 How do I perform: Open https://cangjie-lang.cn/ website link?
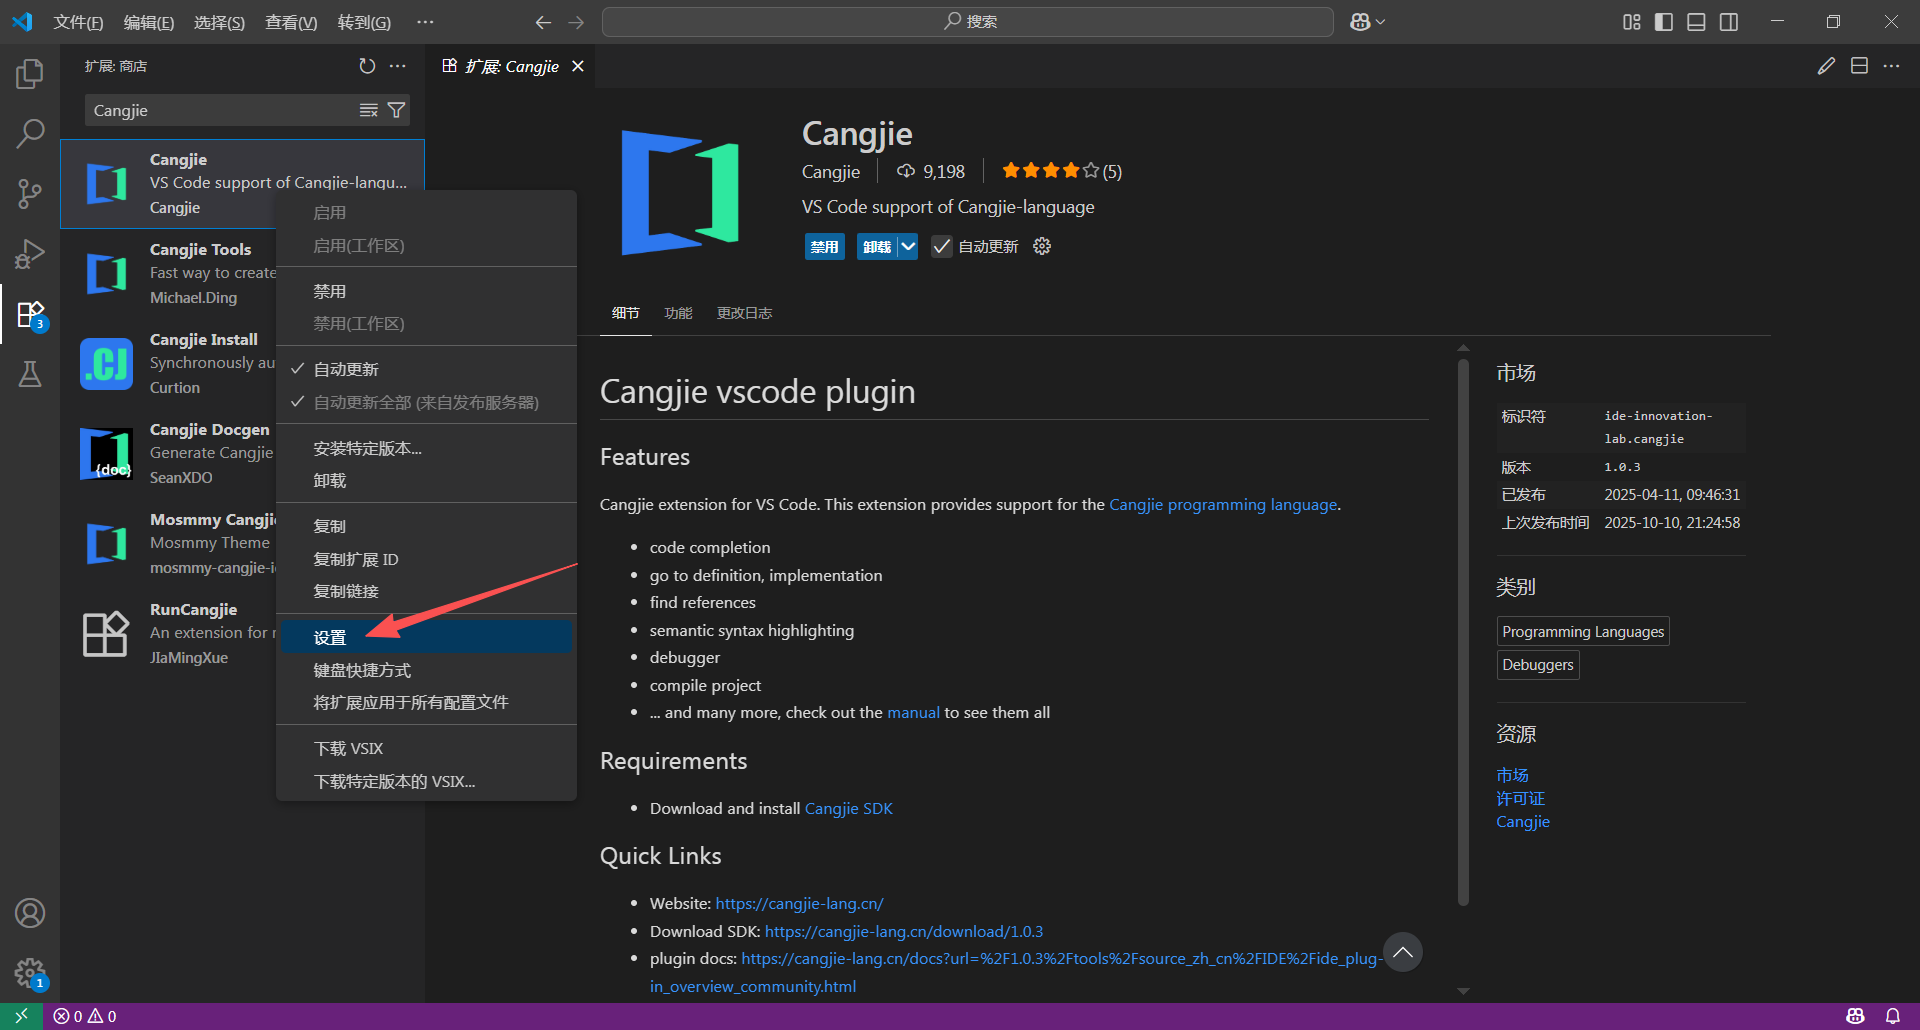pos(799,903)
